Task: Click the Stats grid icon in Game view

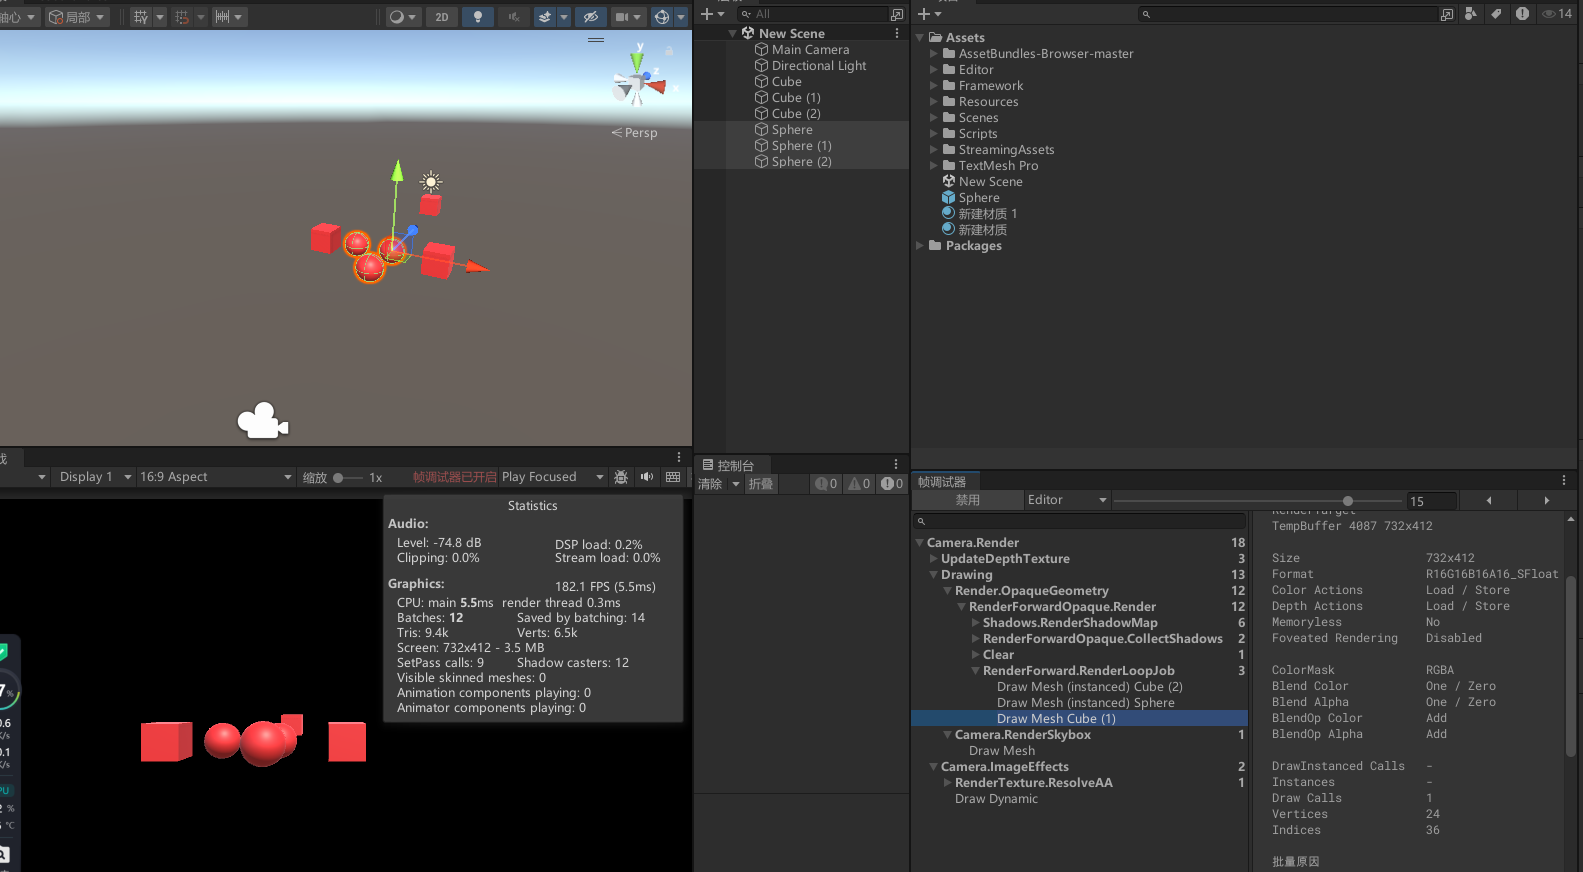Action: tap(673, 477)
